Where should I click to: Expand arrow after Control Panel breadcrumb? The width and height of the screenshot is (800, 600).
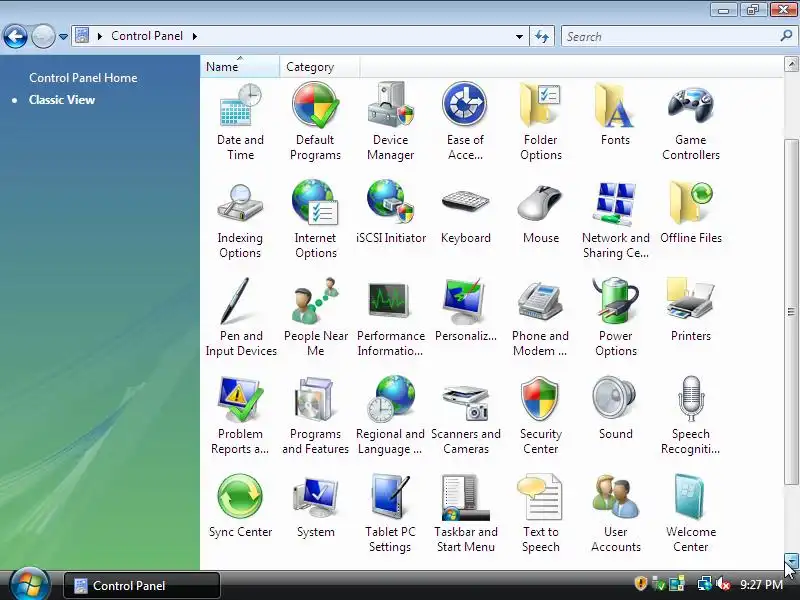tap(195, 36)
